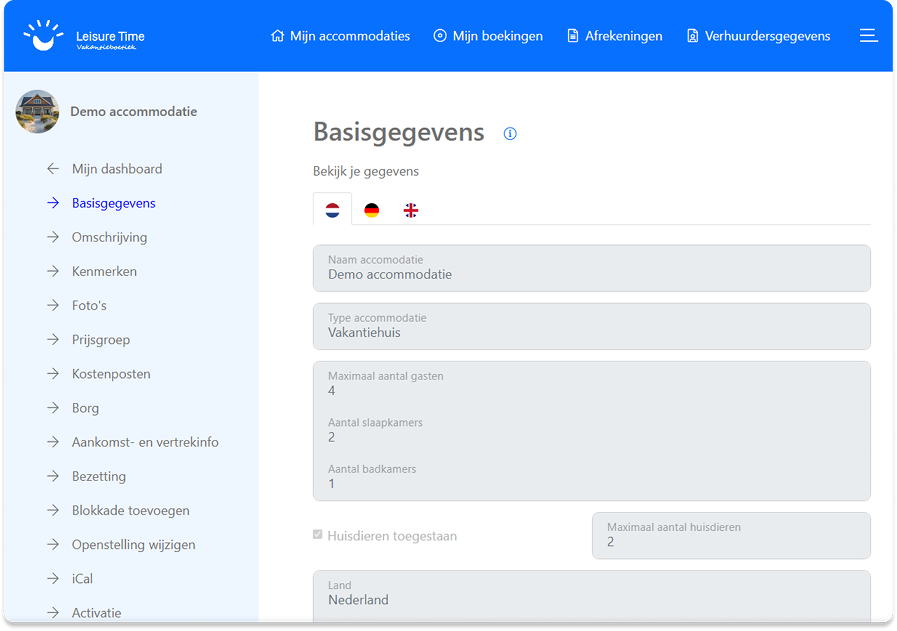The height and width of the screenshot is (631, 897).
Task: Click the arrow icon next to iCal
Action: 53,578
